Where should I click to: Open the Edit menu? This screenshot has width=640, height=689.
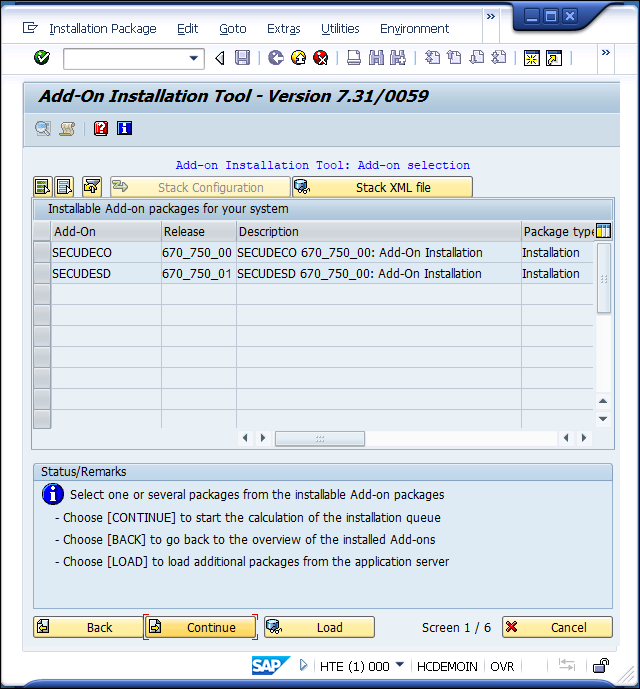188,29
